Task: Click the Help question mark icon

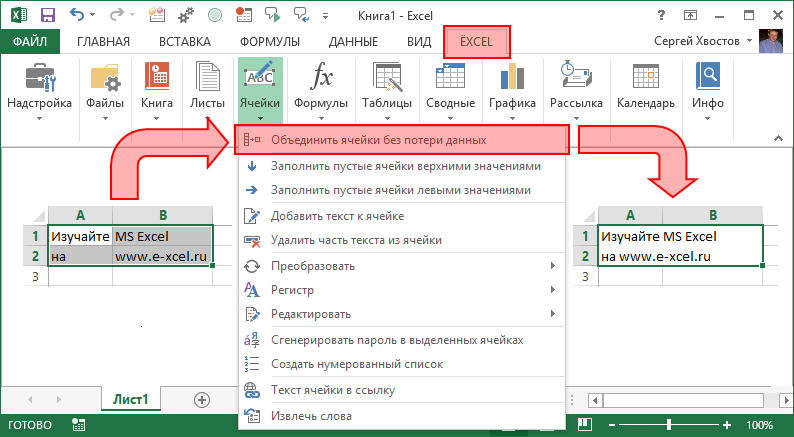Action: tap(661, 15)
